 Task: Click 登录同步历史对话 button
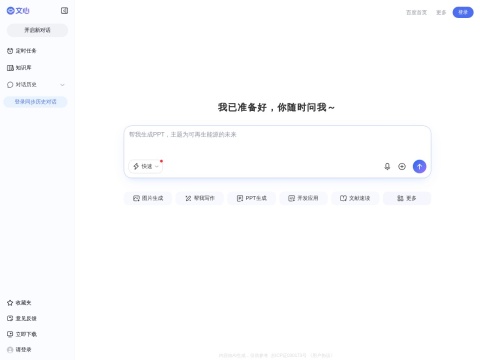[x=35, y=102]
